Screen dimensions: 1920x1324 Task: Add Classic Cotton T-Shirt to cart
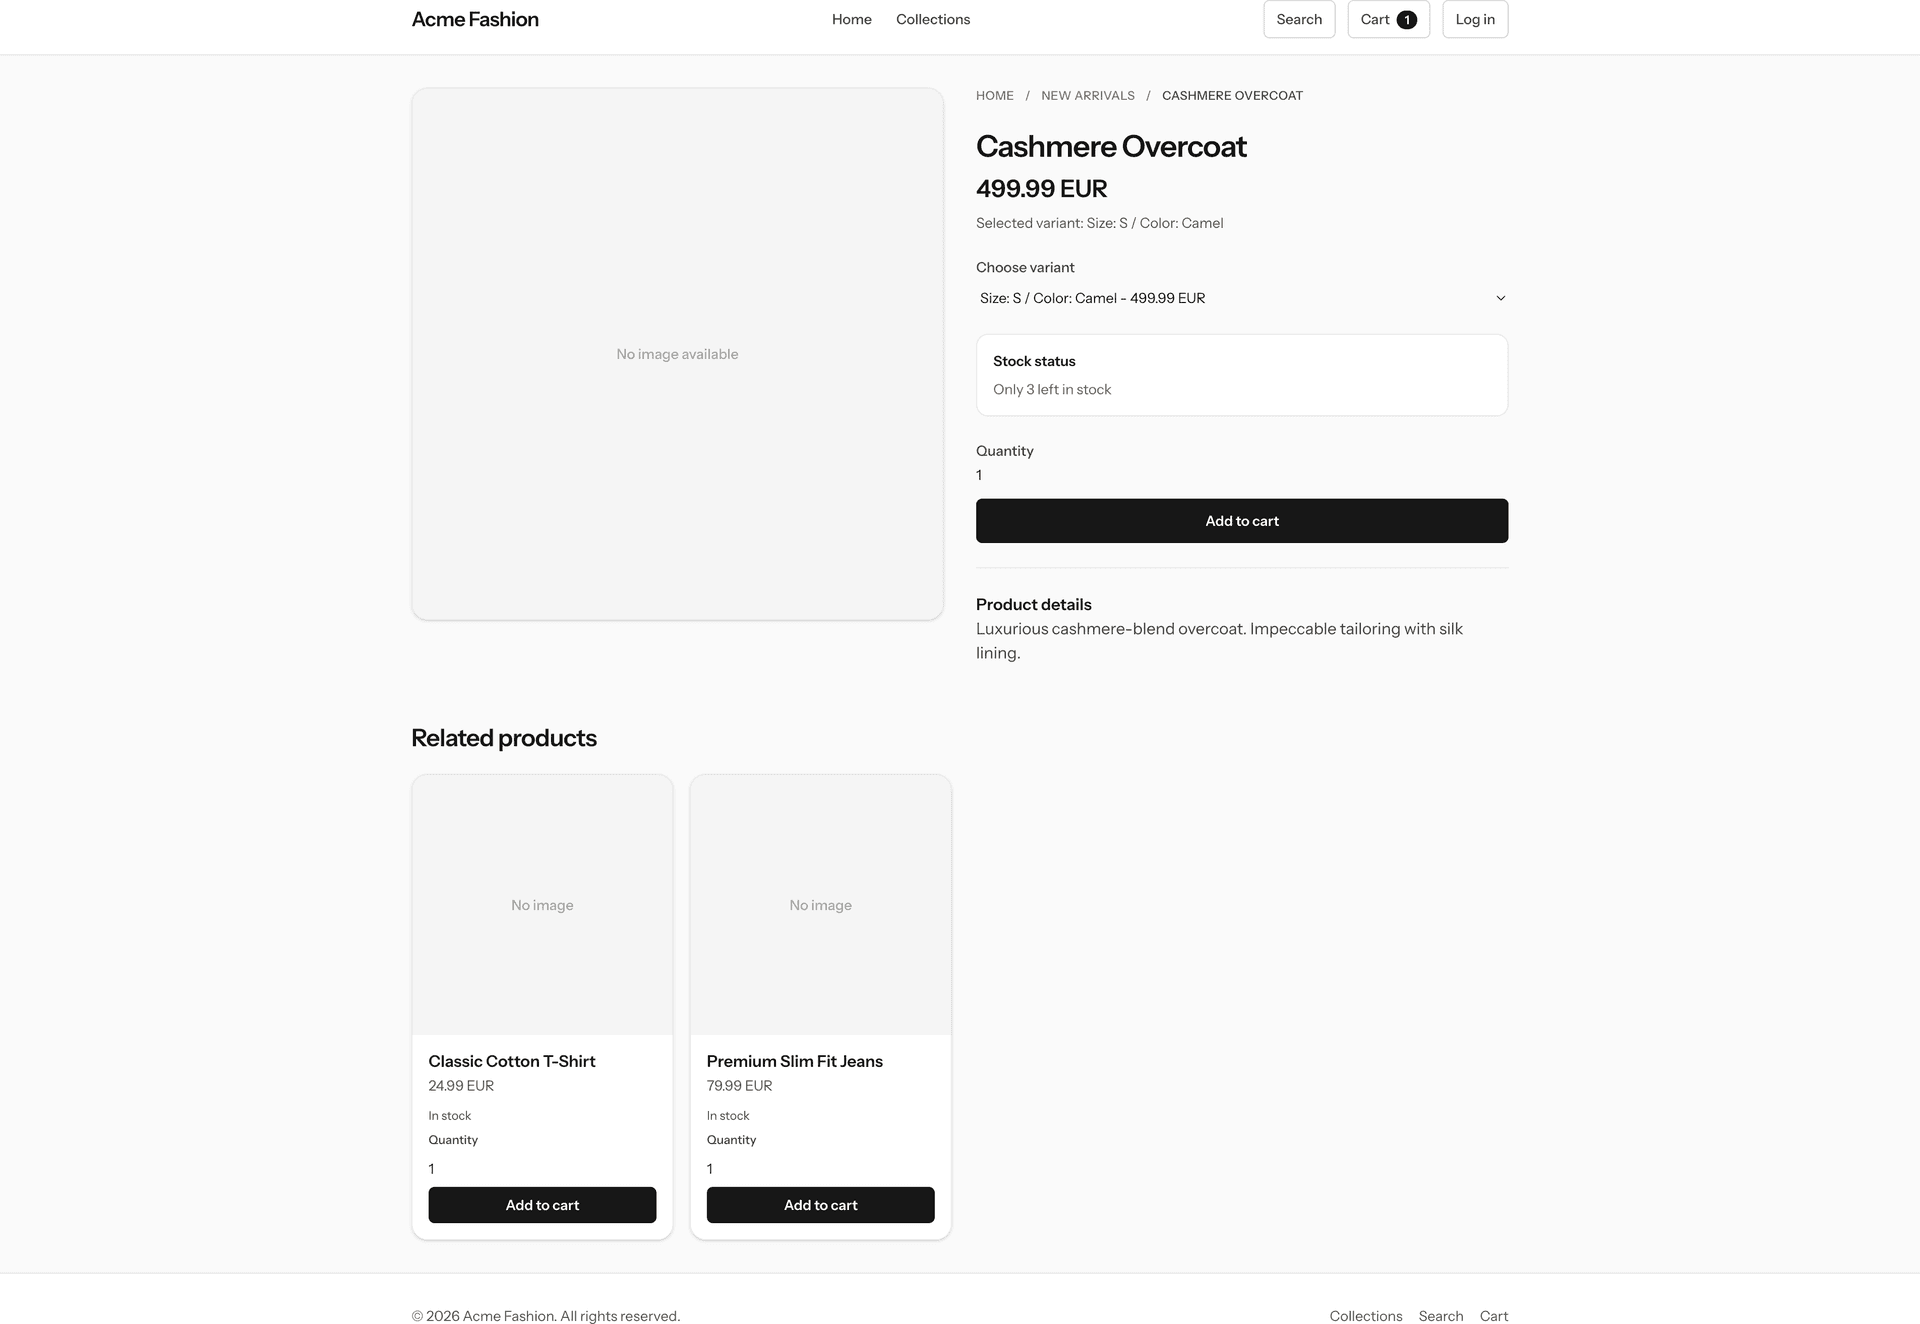542,1204
